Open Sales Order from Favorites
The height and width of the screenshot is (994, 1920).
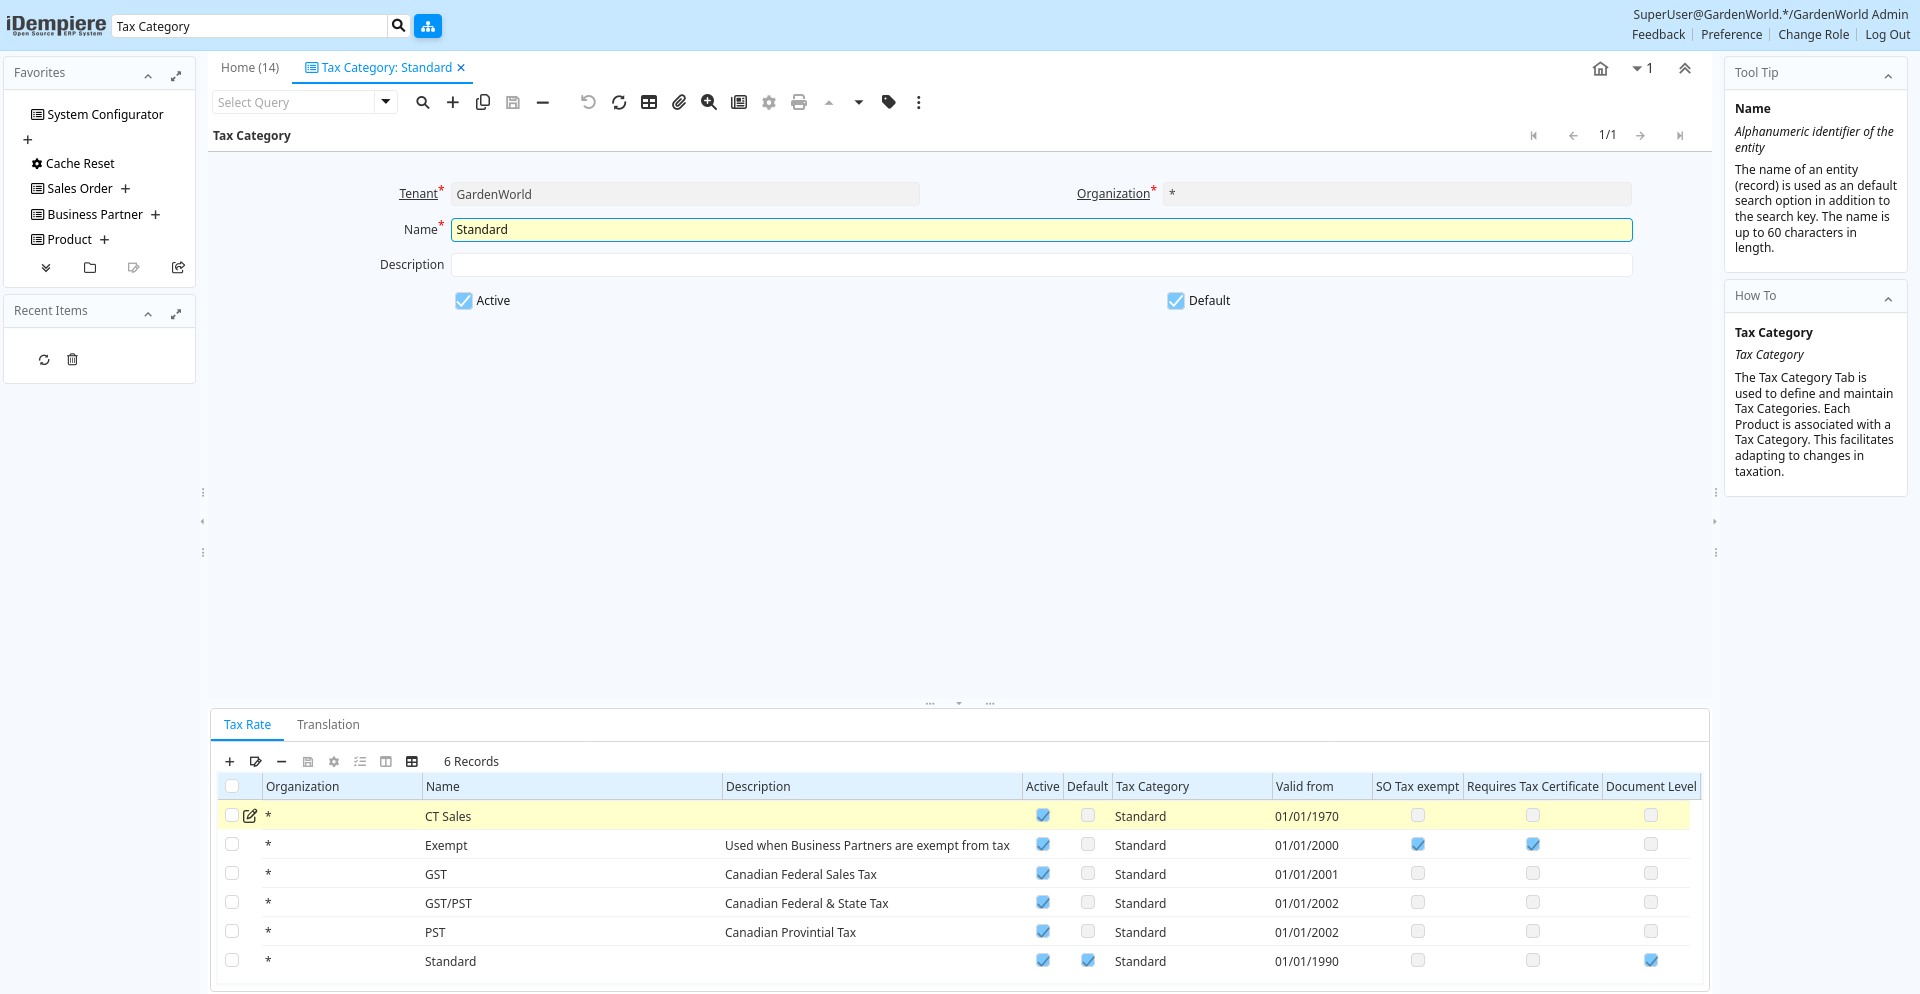point(80,189)
